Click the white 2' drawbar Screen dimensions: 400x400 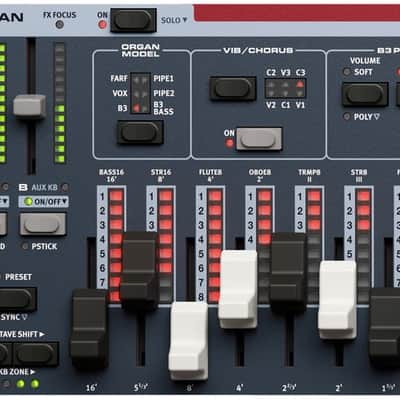tap(337, 299)
